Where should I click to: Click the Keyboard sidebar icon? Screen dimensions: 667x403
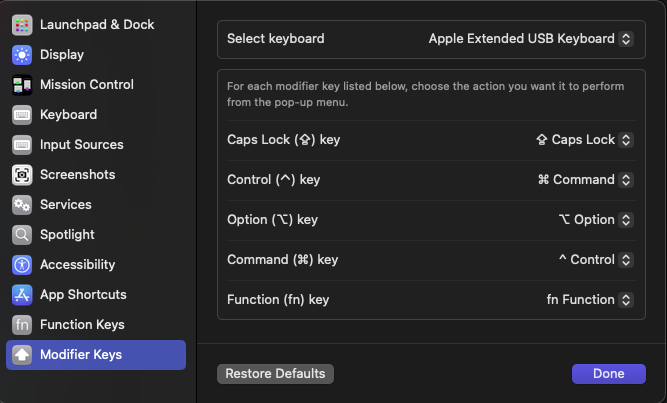point(22,114)
